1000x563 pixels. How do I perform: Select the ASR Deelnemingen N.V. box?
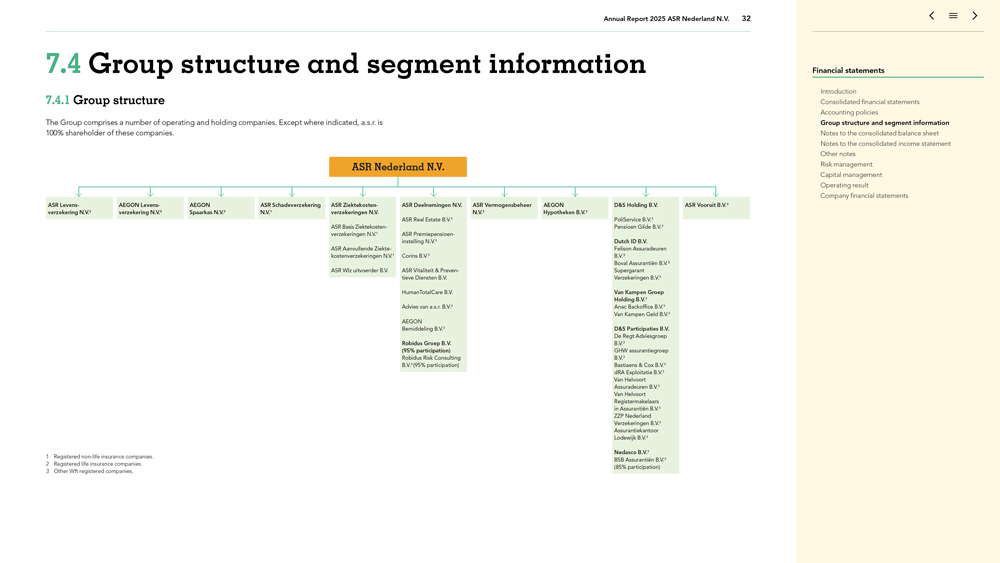(x=432, y=205)
